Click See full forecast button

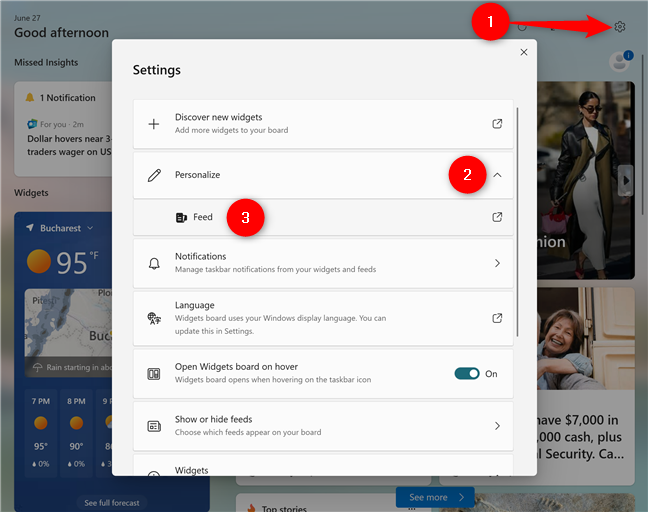tap(112, 502)
